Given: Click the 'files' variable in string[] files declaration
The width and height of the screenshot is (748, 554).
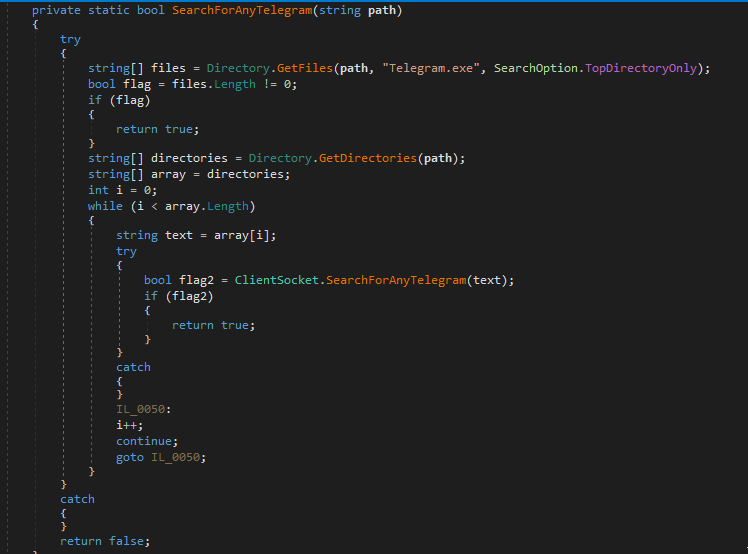Looking at the screenshot, I should tap(168, 68).
